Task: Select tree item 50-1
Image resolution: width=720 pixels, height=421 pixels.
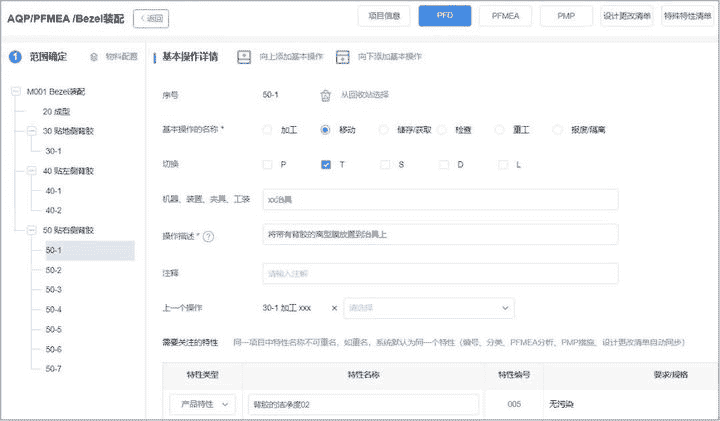Action: pos(90,250)
